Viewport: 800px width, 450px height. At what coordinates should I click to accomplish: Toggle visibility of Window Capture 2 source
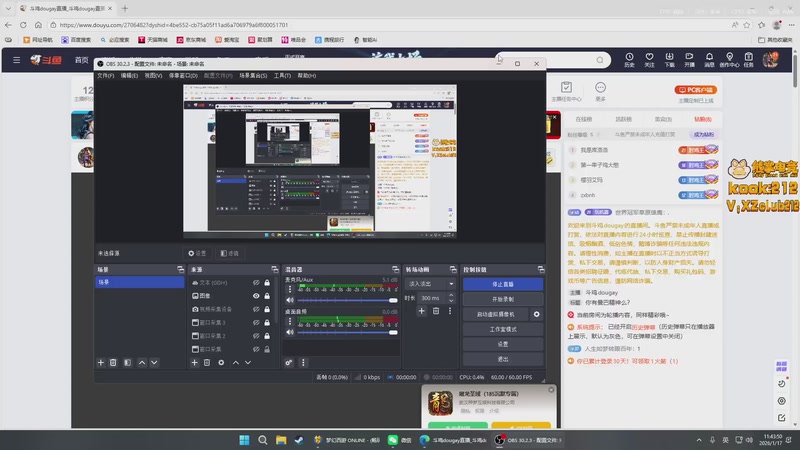click(x=256, y=336)
